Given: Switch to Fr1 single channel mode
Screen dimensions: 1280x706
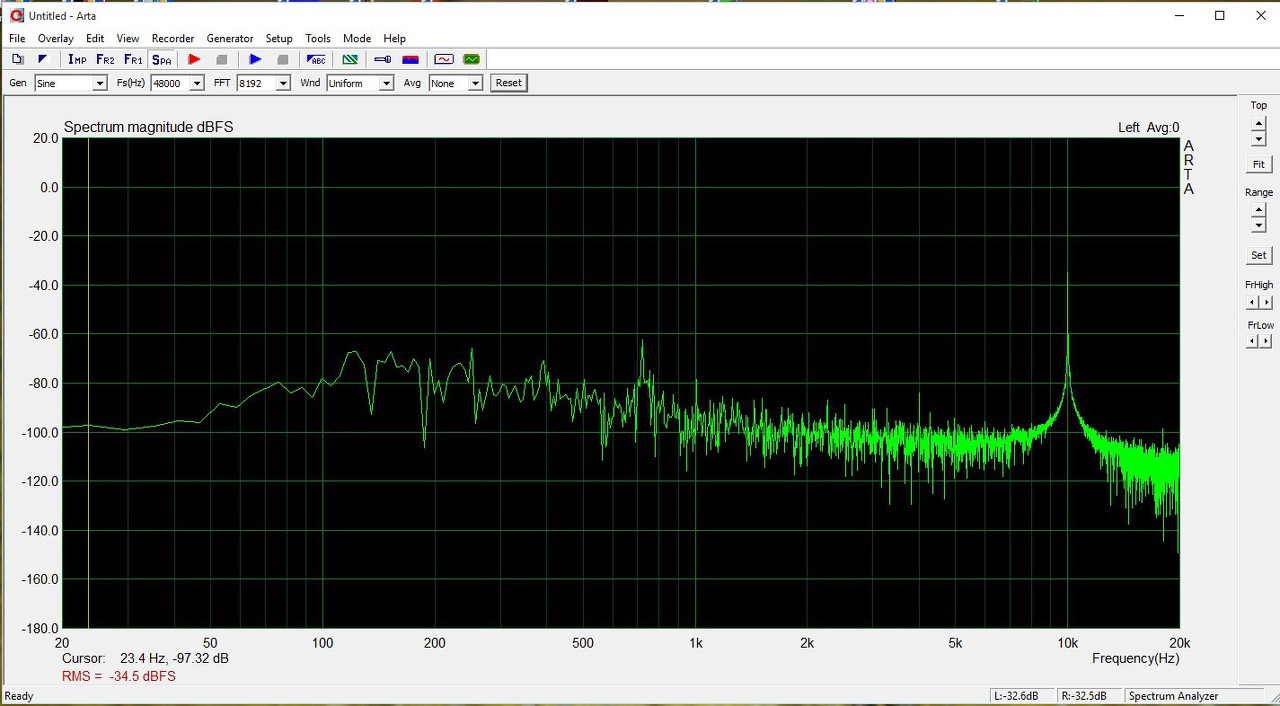Looking at the screenshot, I should [133, 60].
